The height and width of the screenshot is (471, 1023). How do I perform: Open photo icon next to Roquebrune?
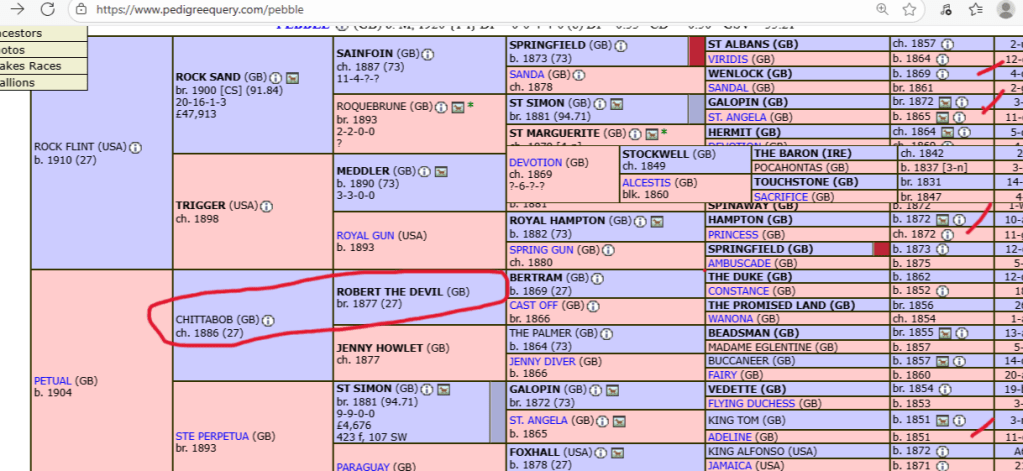pos(456,106)
